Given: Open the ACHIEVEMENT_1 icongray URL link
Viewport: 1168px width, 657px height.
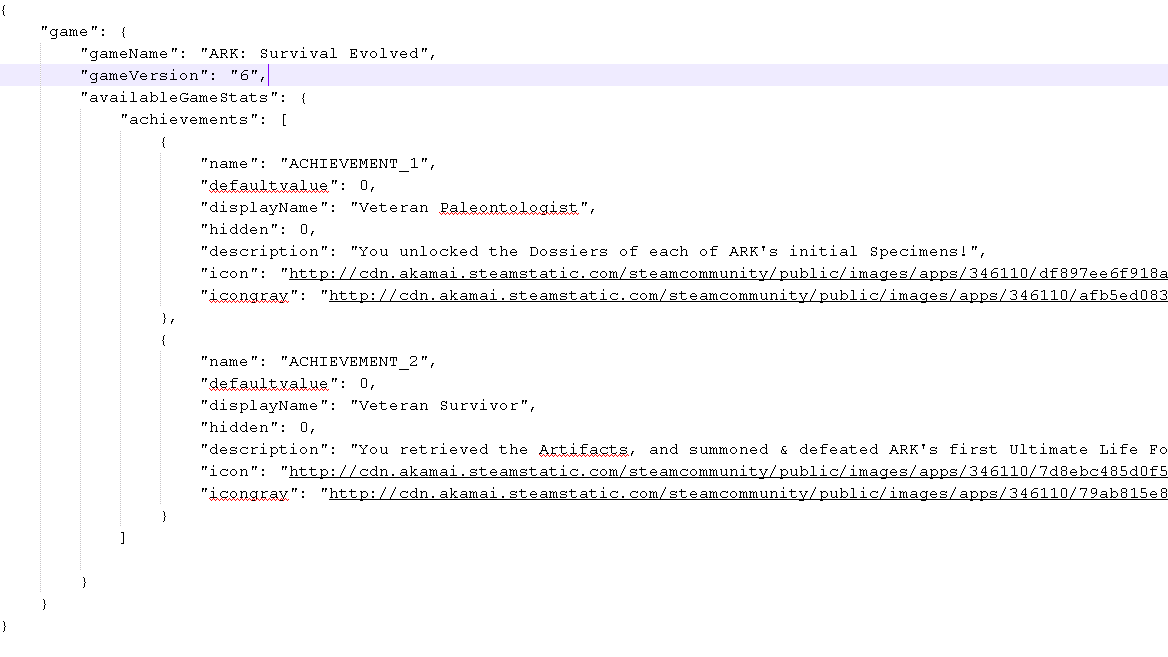Looking at the screenshot, I should pos(749,296).
